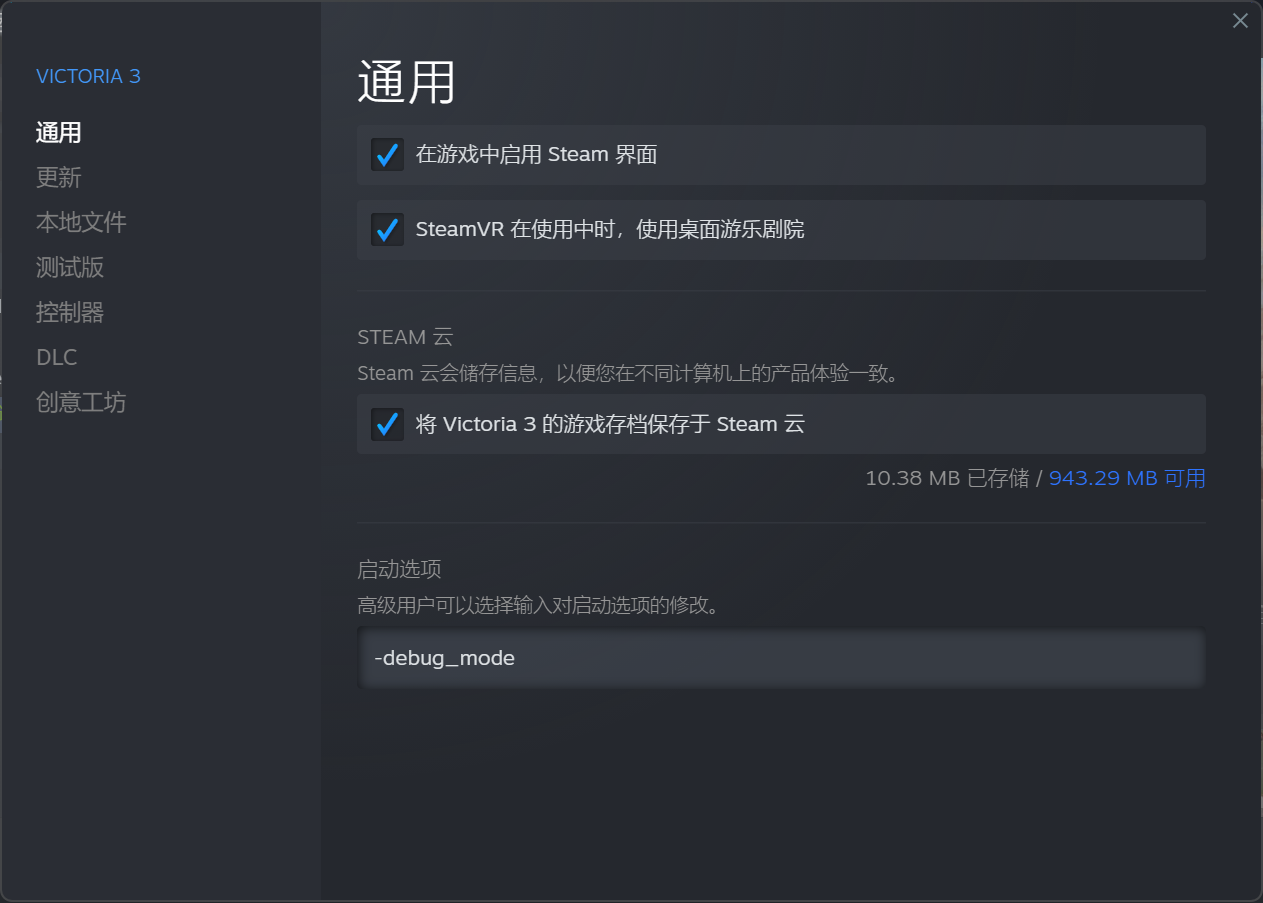Switch to the 本地文件 tab
Viewport: 1263px width, 903px height.
click(81, 222)
